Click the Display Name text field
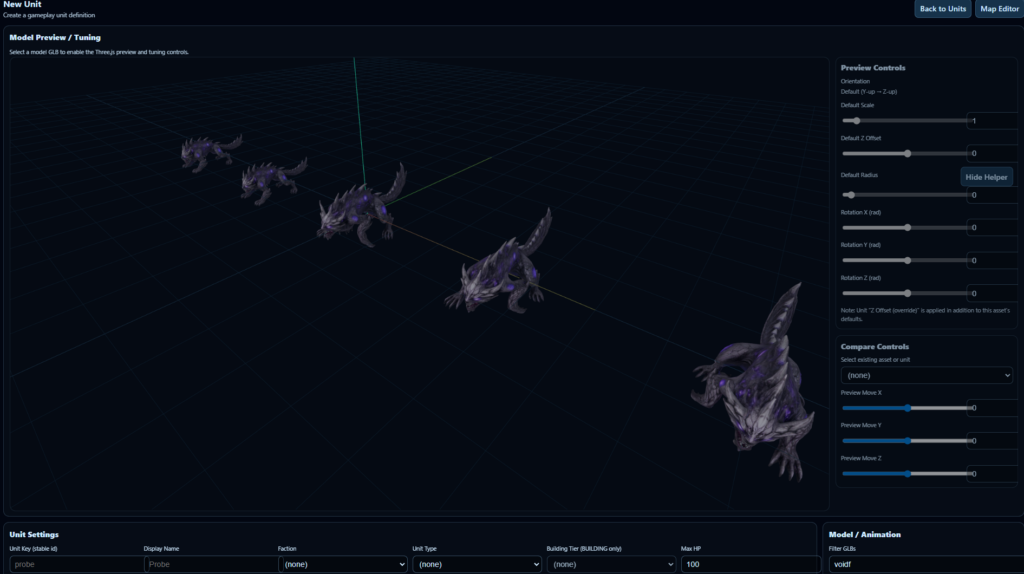Viewport: 1024px width, 574px height. coord(208,564)
